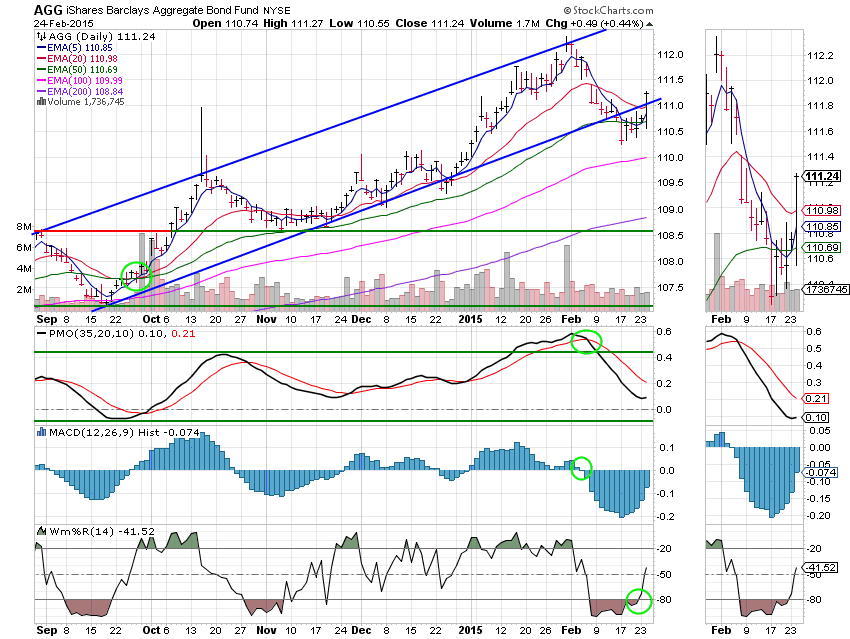The image size is (850, 639).
Task: Click the Wm%R area chart icon
Action: (41, 531)
